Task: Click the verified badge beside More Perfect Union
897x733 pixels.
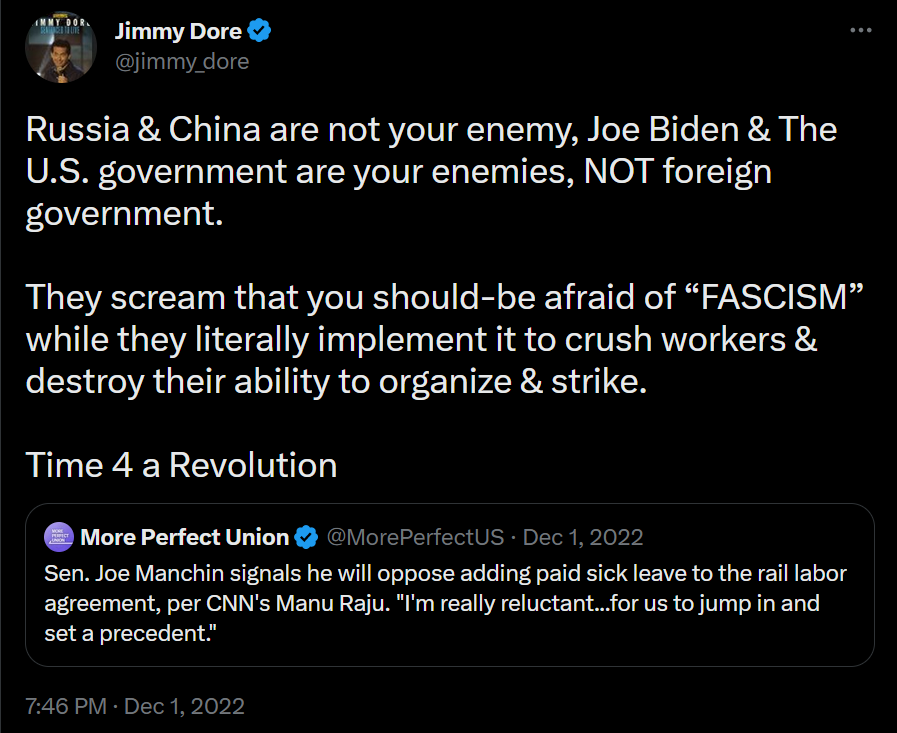Action: click(x=306, y=537)
